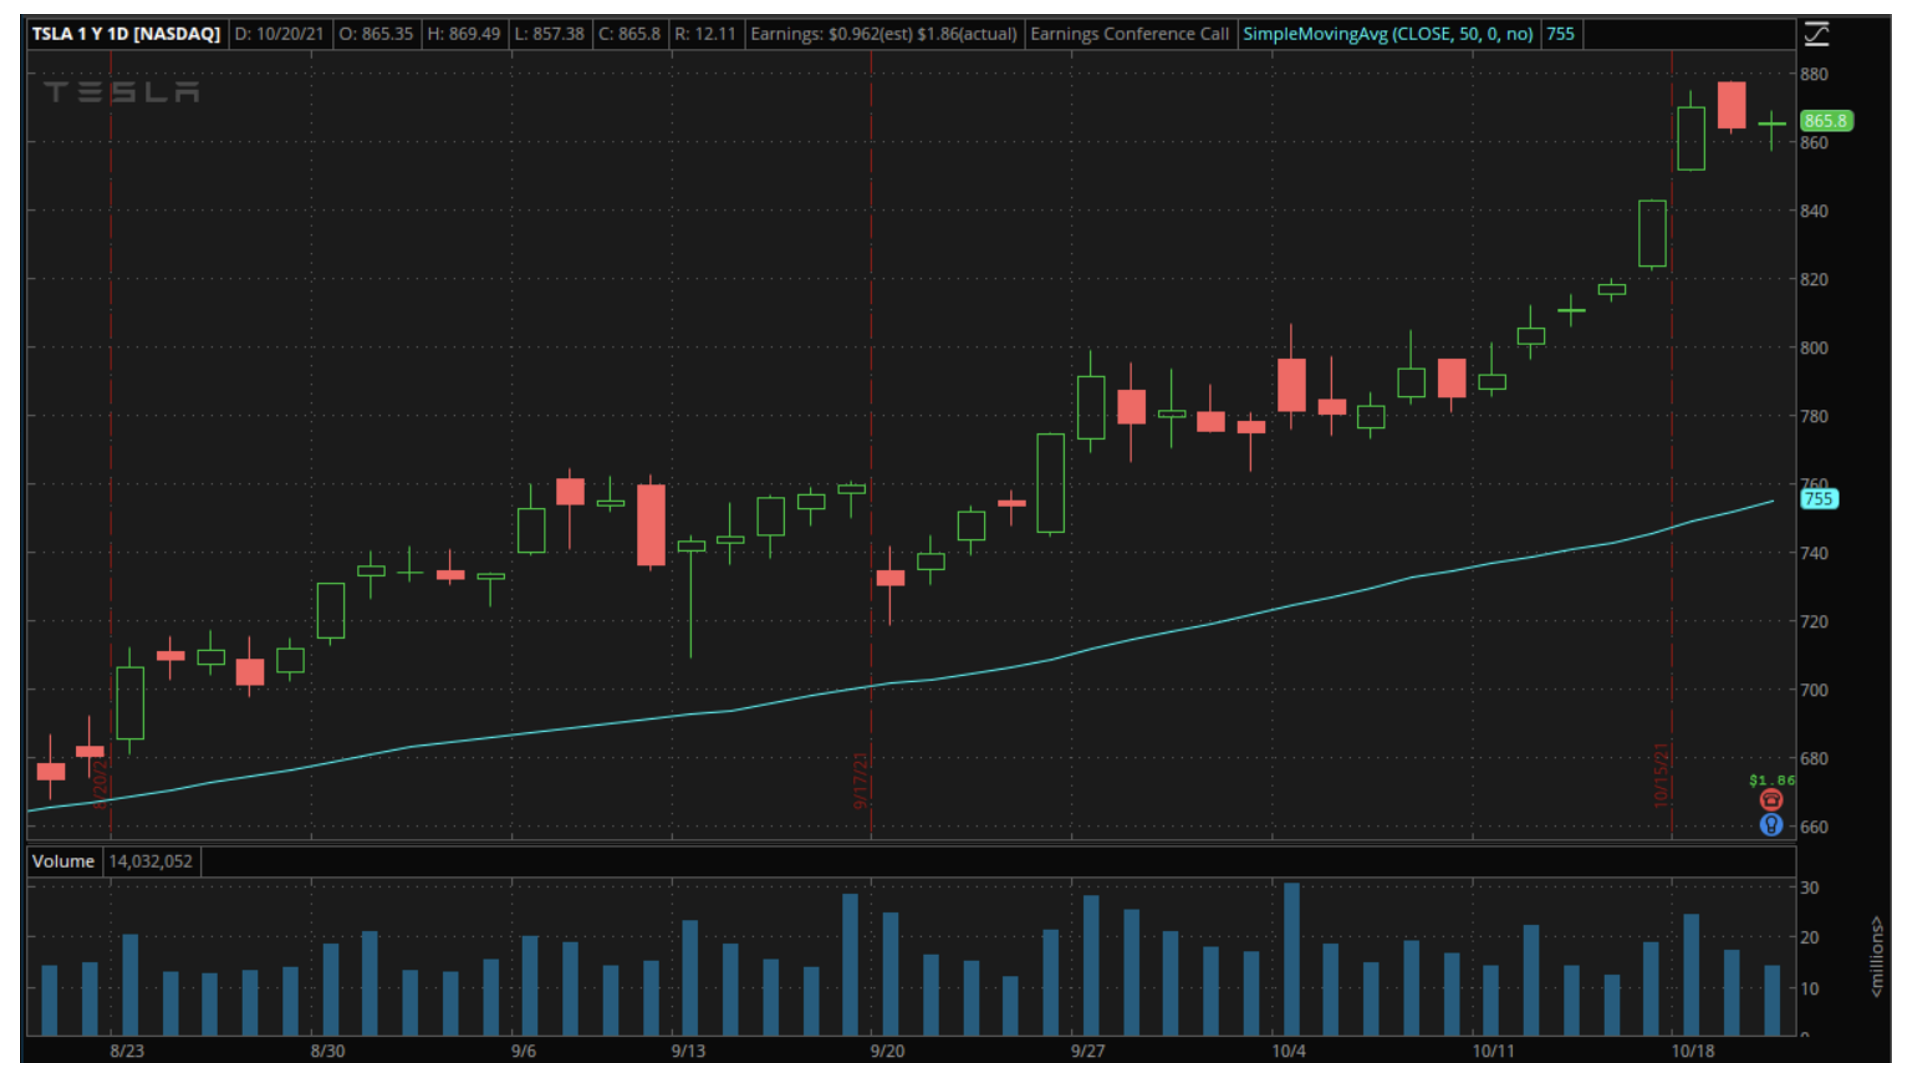Click the Earnings Conference Call header label
Image resolution: width=1914 pixels, height=1080 pixels.
click(1129, 34)
